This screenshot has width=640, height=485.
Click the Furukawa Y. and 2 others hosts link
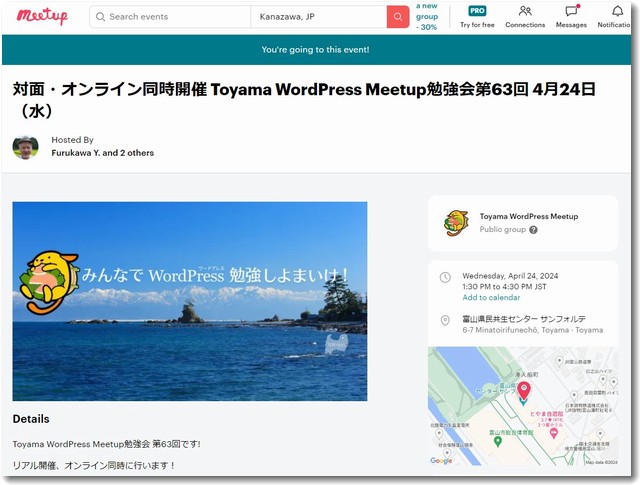[103, 153]
